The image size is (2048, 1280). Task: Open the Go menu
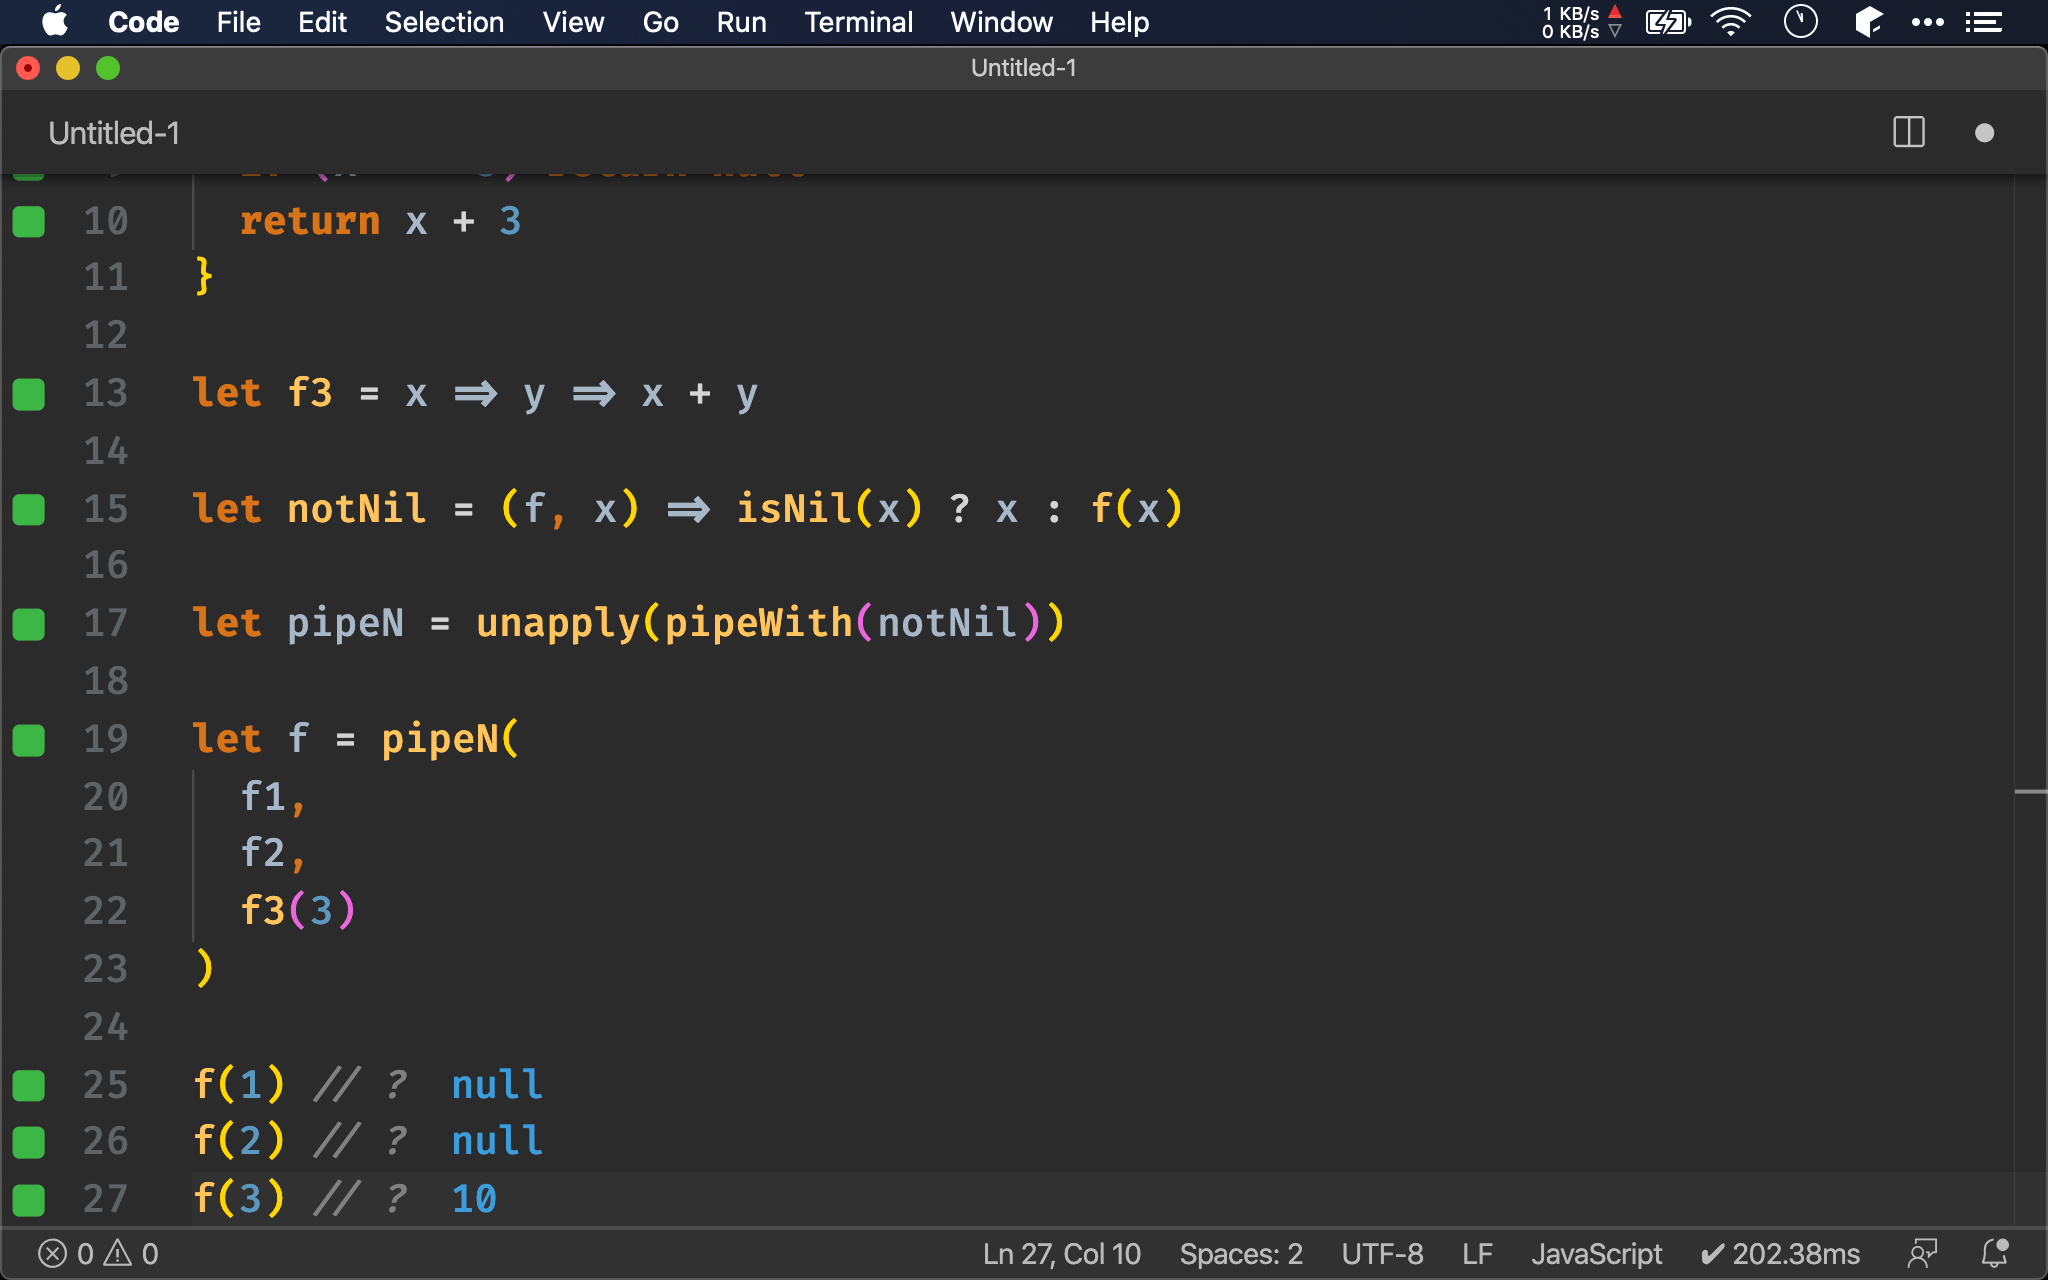click(660, 22)
